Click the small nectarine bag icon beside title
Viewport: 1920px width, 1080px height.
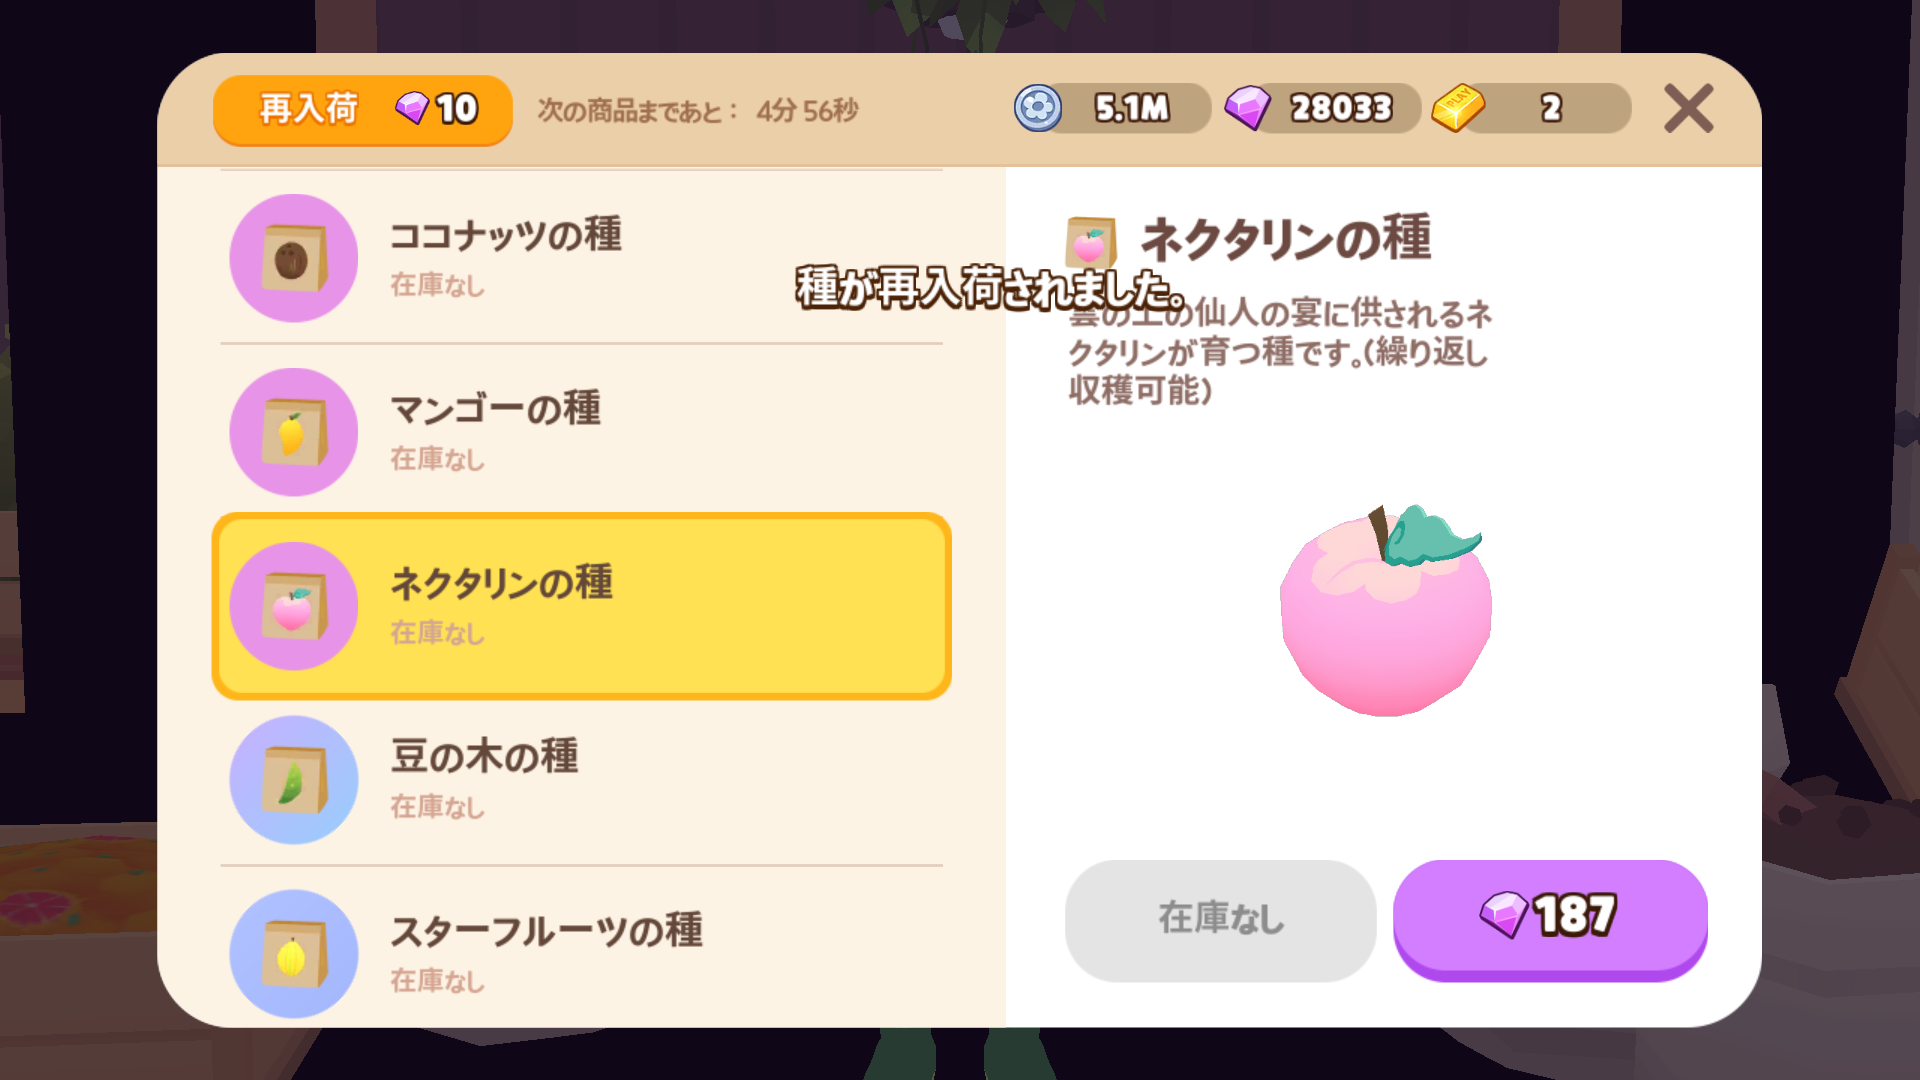1090,242
